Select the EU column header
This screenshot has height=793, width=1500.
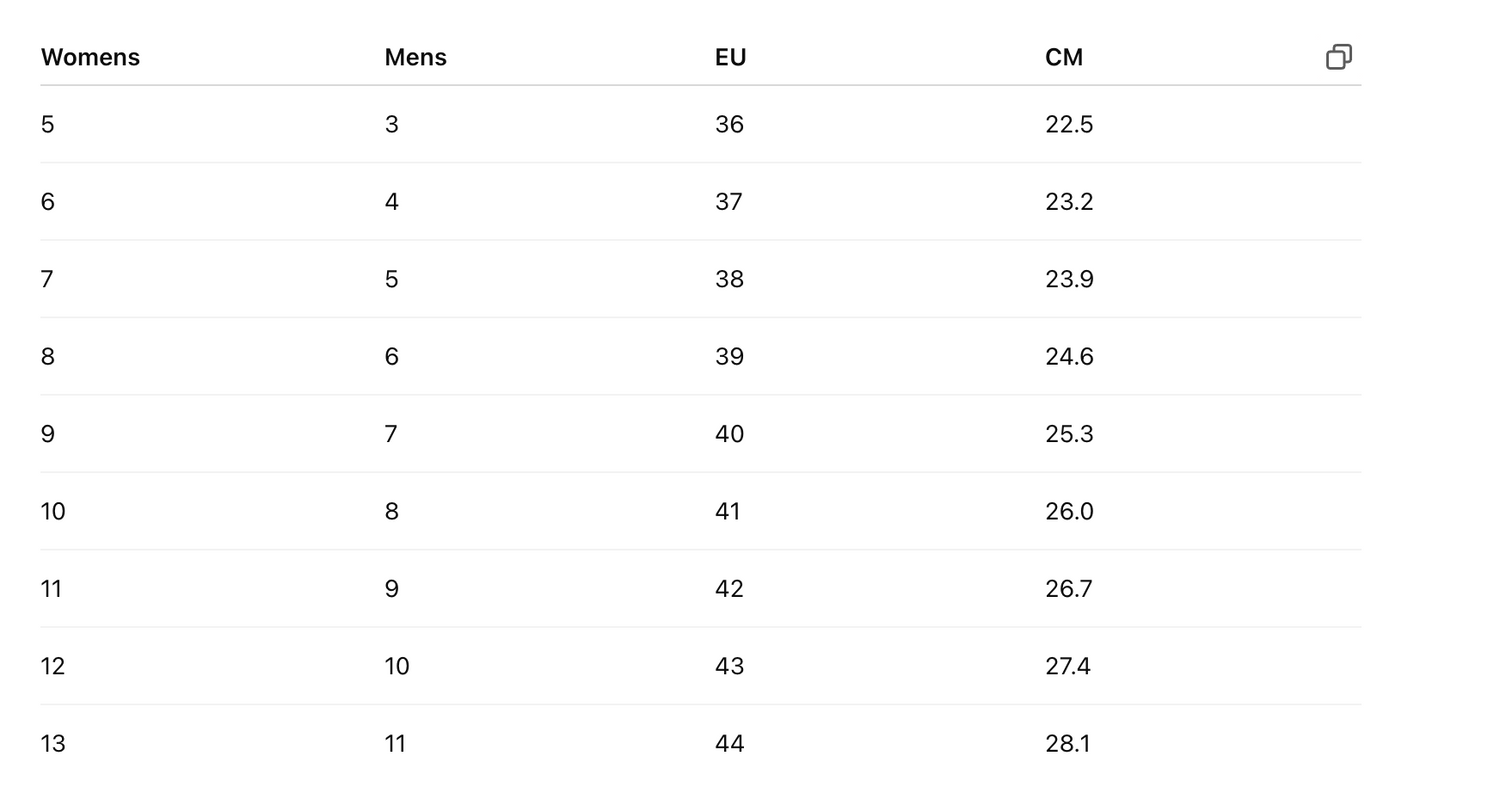730,58
